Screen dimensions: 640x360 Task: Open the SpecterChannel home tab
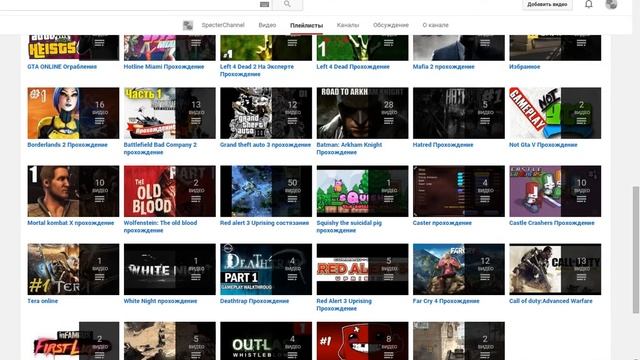(223, 25)
